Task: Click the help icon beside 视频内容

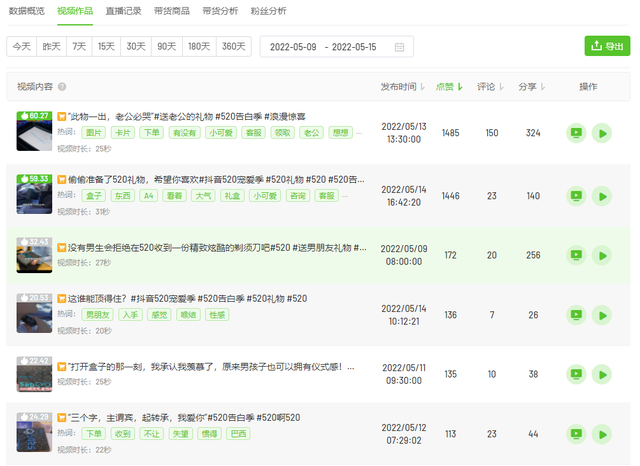Action: pyautogui.click(x=62, y=88)
